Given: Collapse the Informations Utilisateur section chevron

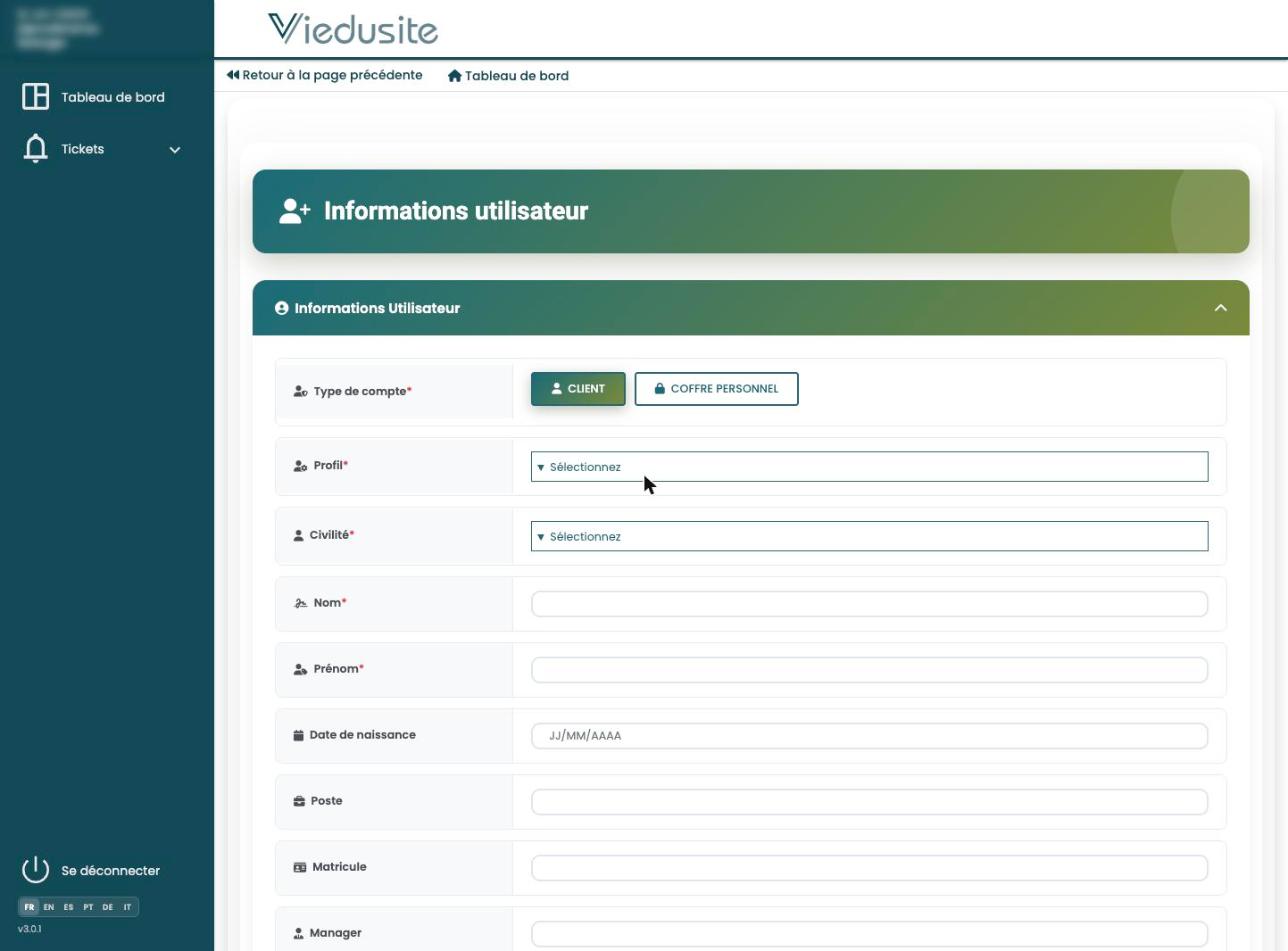Looking at the screenshot, I should (1220, 308).
